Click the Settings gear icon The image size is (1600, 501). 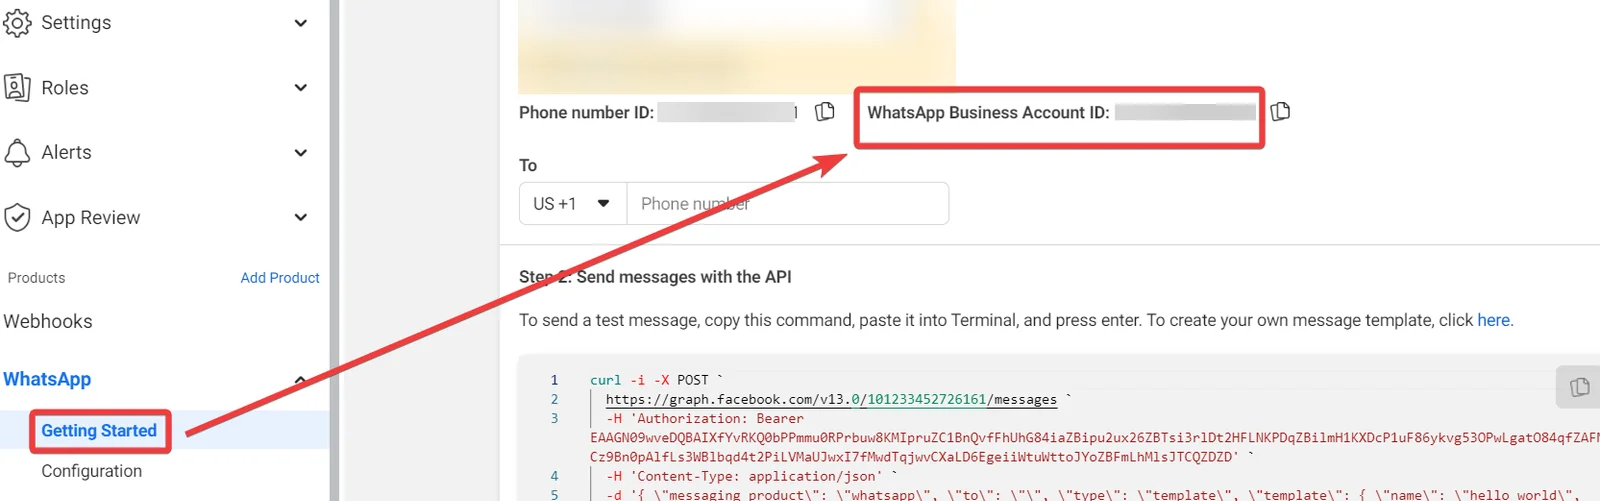(x=17, y=22)
